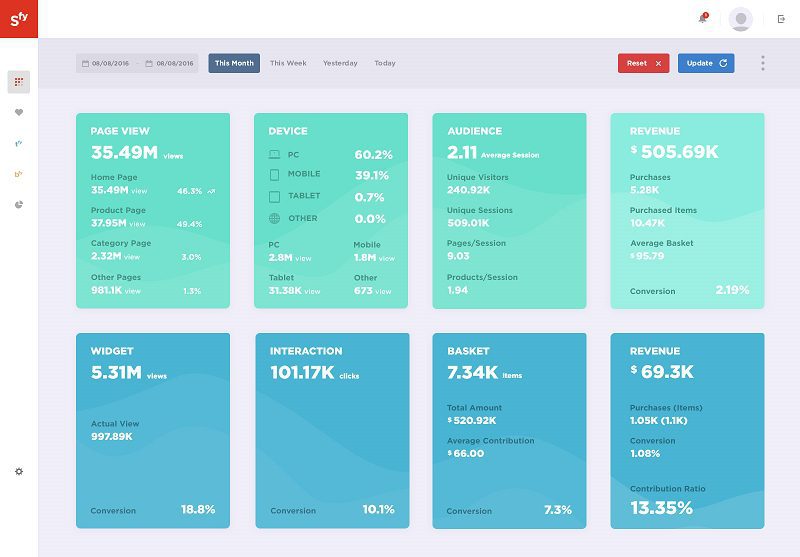Open the notifications bell
Image resolution: width=800 pixels, height=557 pixels.
tap(703, 18)
